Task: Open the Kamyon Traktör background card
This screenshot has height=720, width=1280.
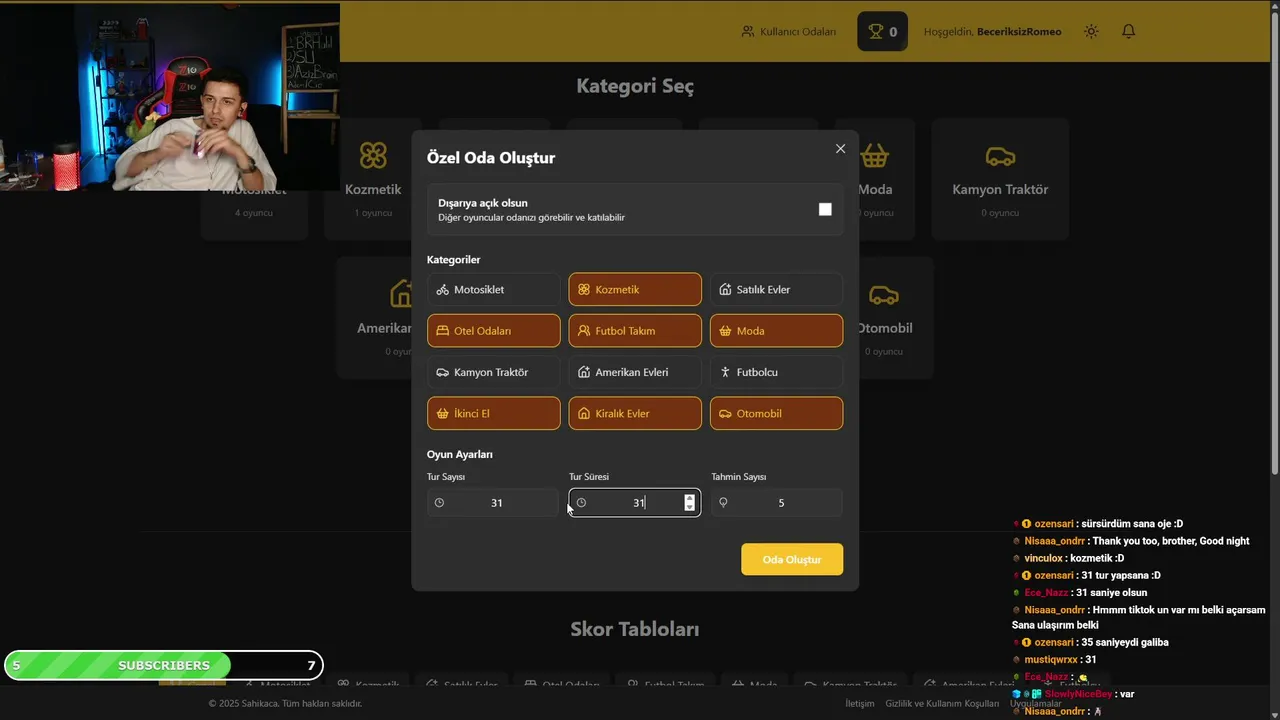Action: click(1000, 180)
